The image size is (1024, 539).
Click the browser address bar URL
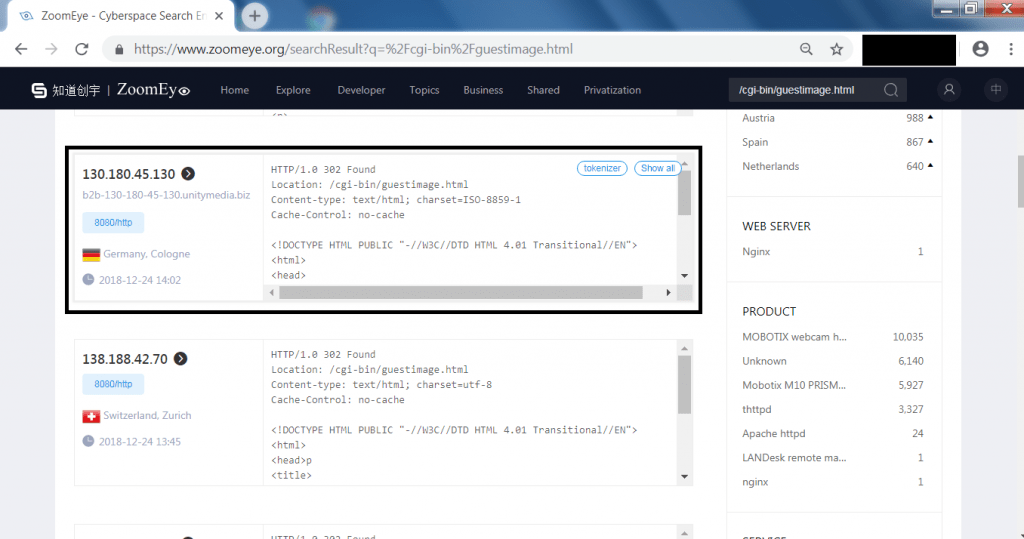(x=353, y=49)
